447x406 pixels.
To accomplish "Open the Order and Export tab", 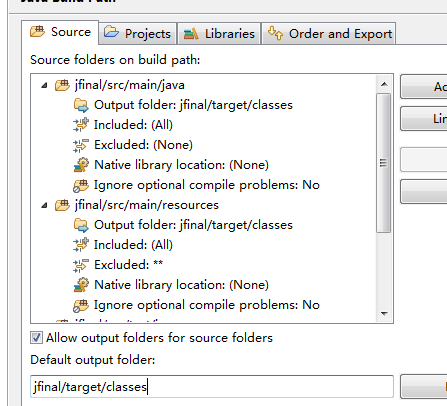I will 329,33.
